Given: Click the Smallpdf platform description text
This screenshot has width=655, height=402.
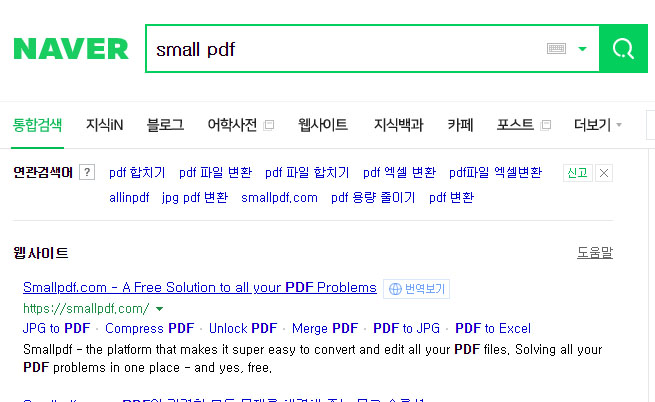Looking at the screenshot, I should pos(312,359).
